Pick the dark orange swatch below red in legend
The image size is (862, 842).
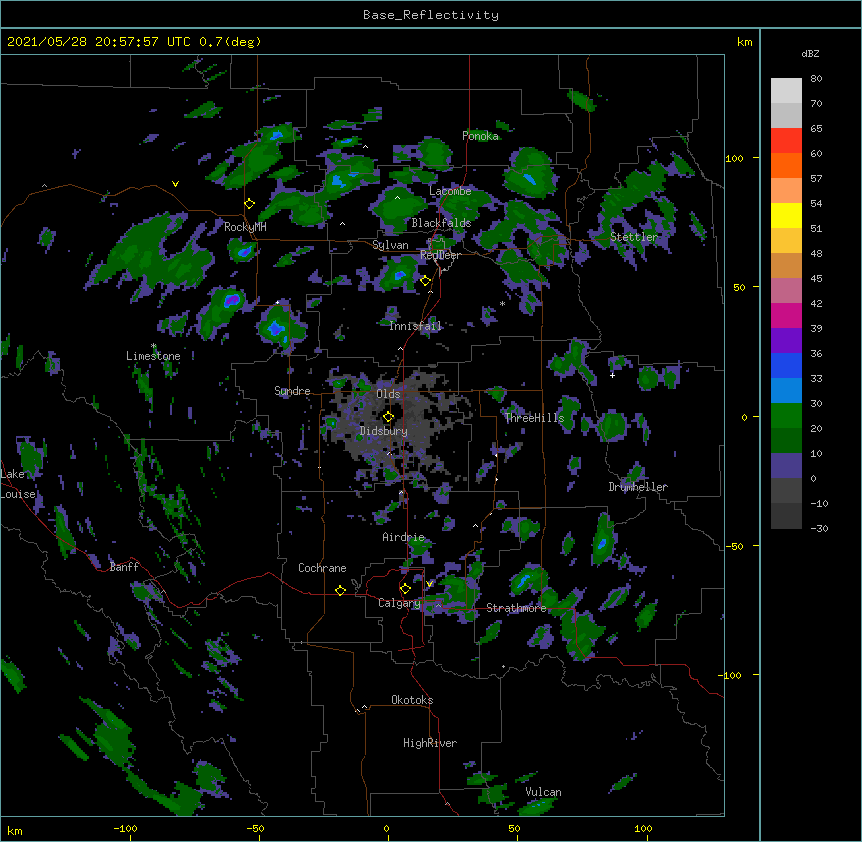click(x=786, y=165)
